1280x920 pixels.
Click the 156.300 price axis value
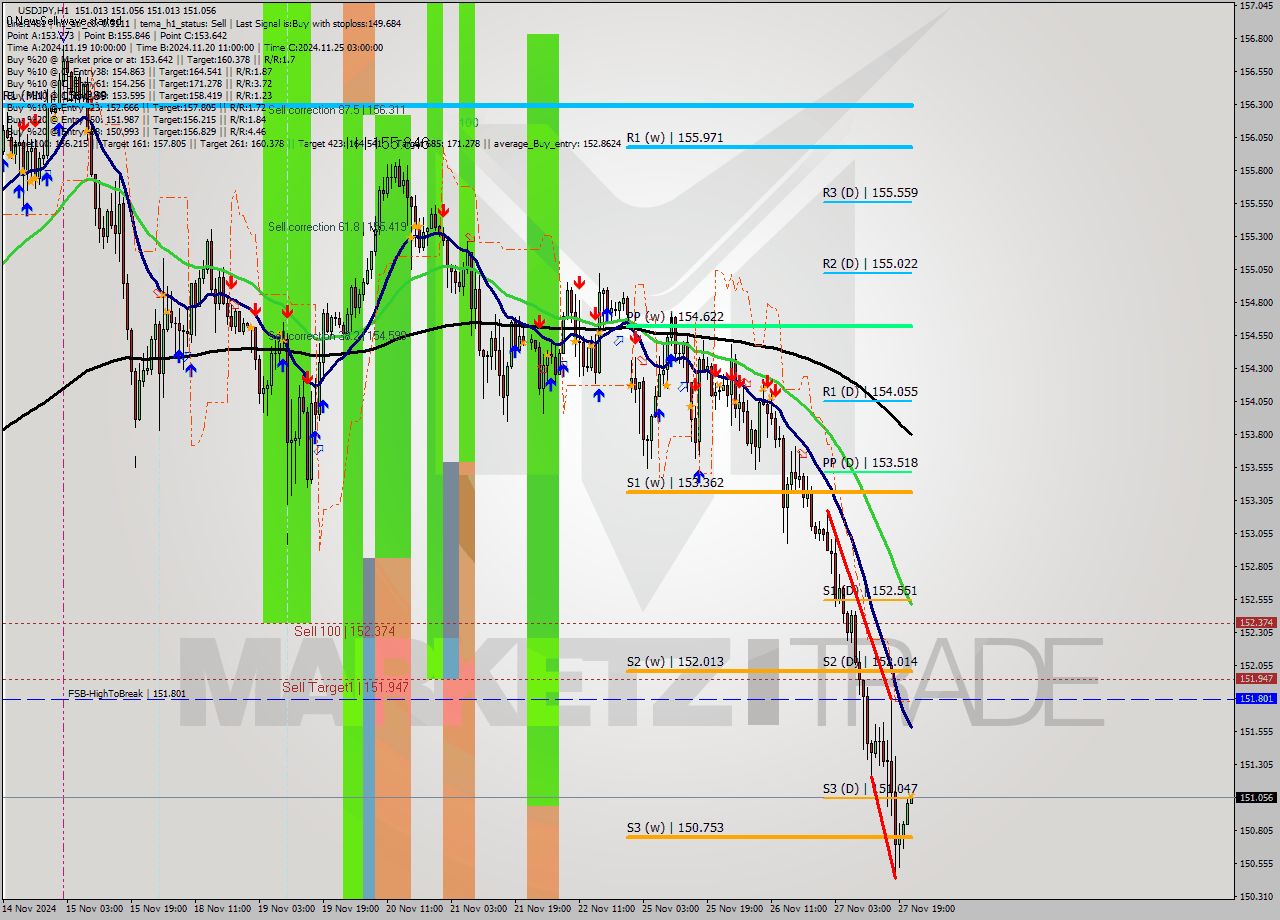(x=1256, y=104)
